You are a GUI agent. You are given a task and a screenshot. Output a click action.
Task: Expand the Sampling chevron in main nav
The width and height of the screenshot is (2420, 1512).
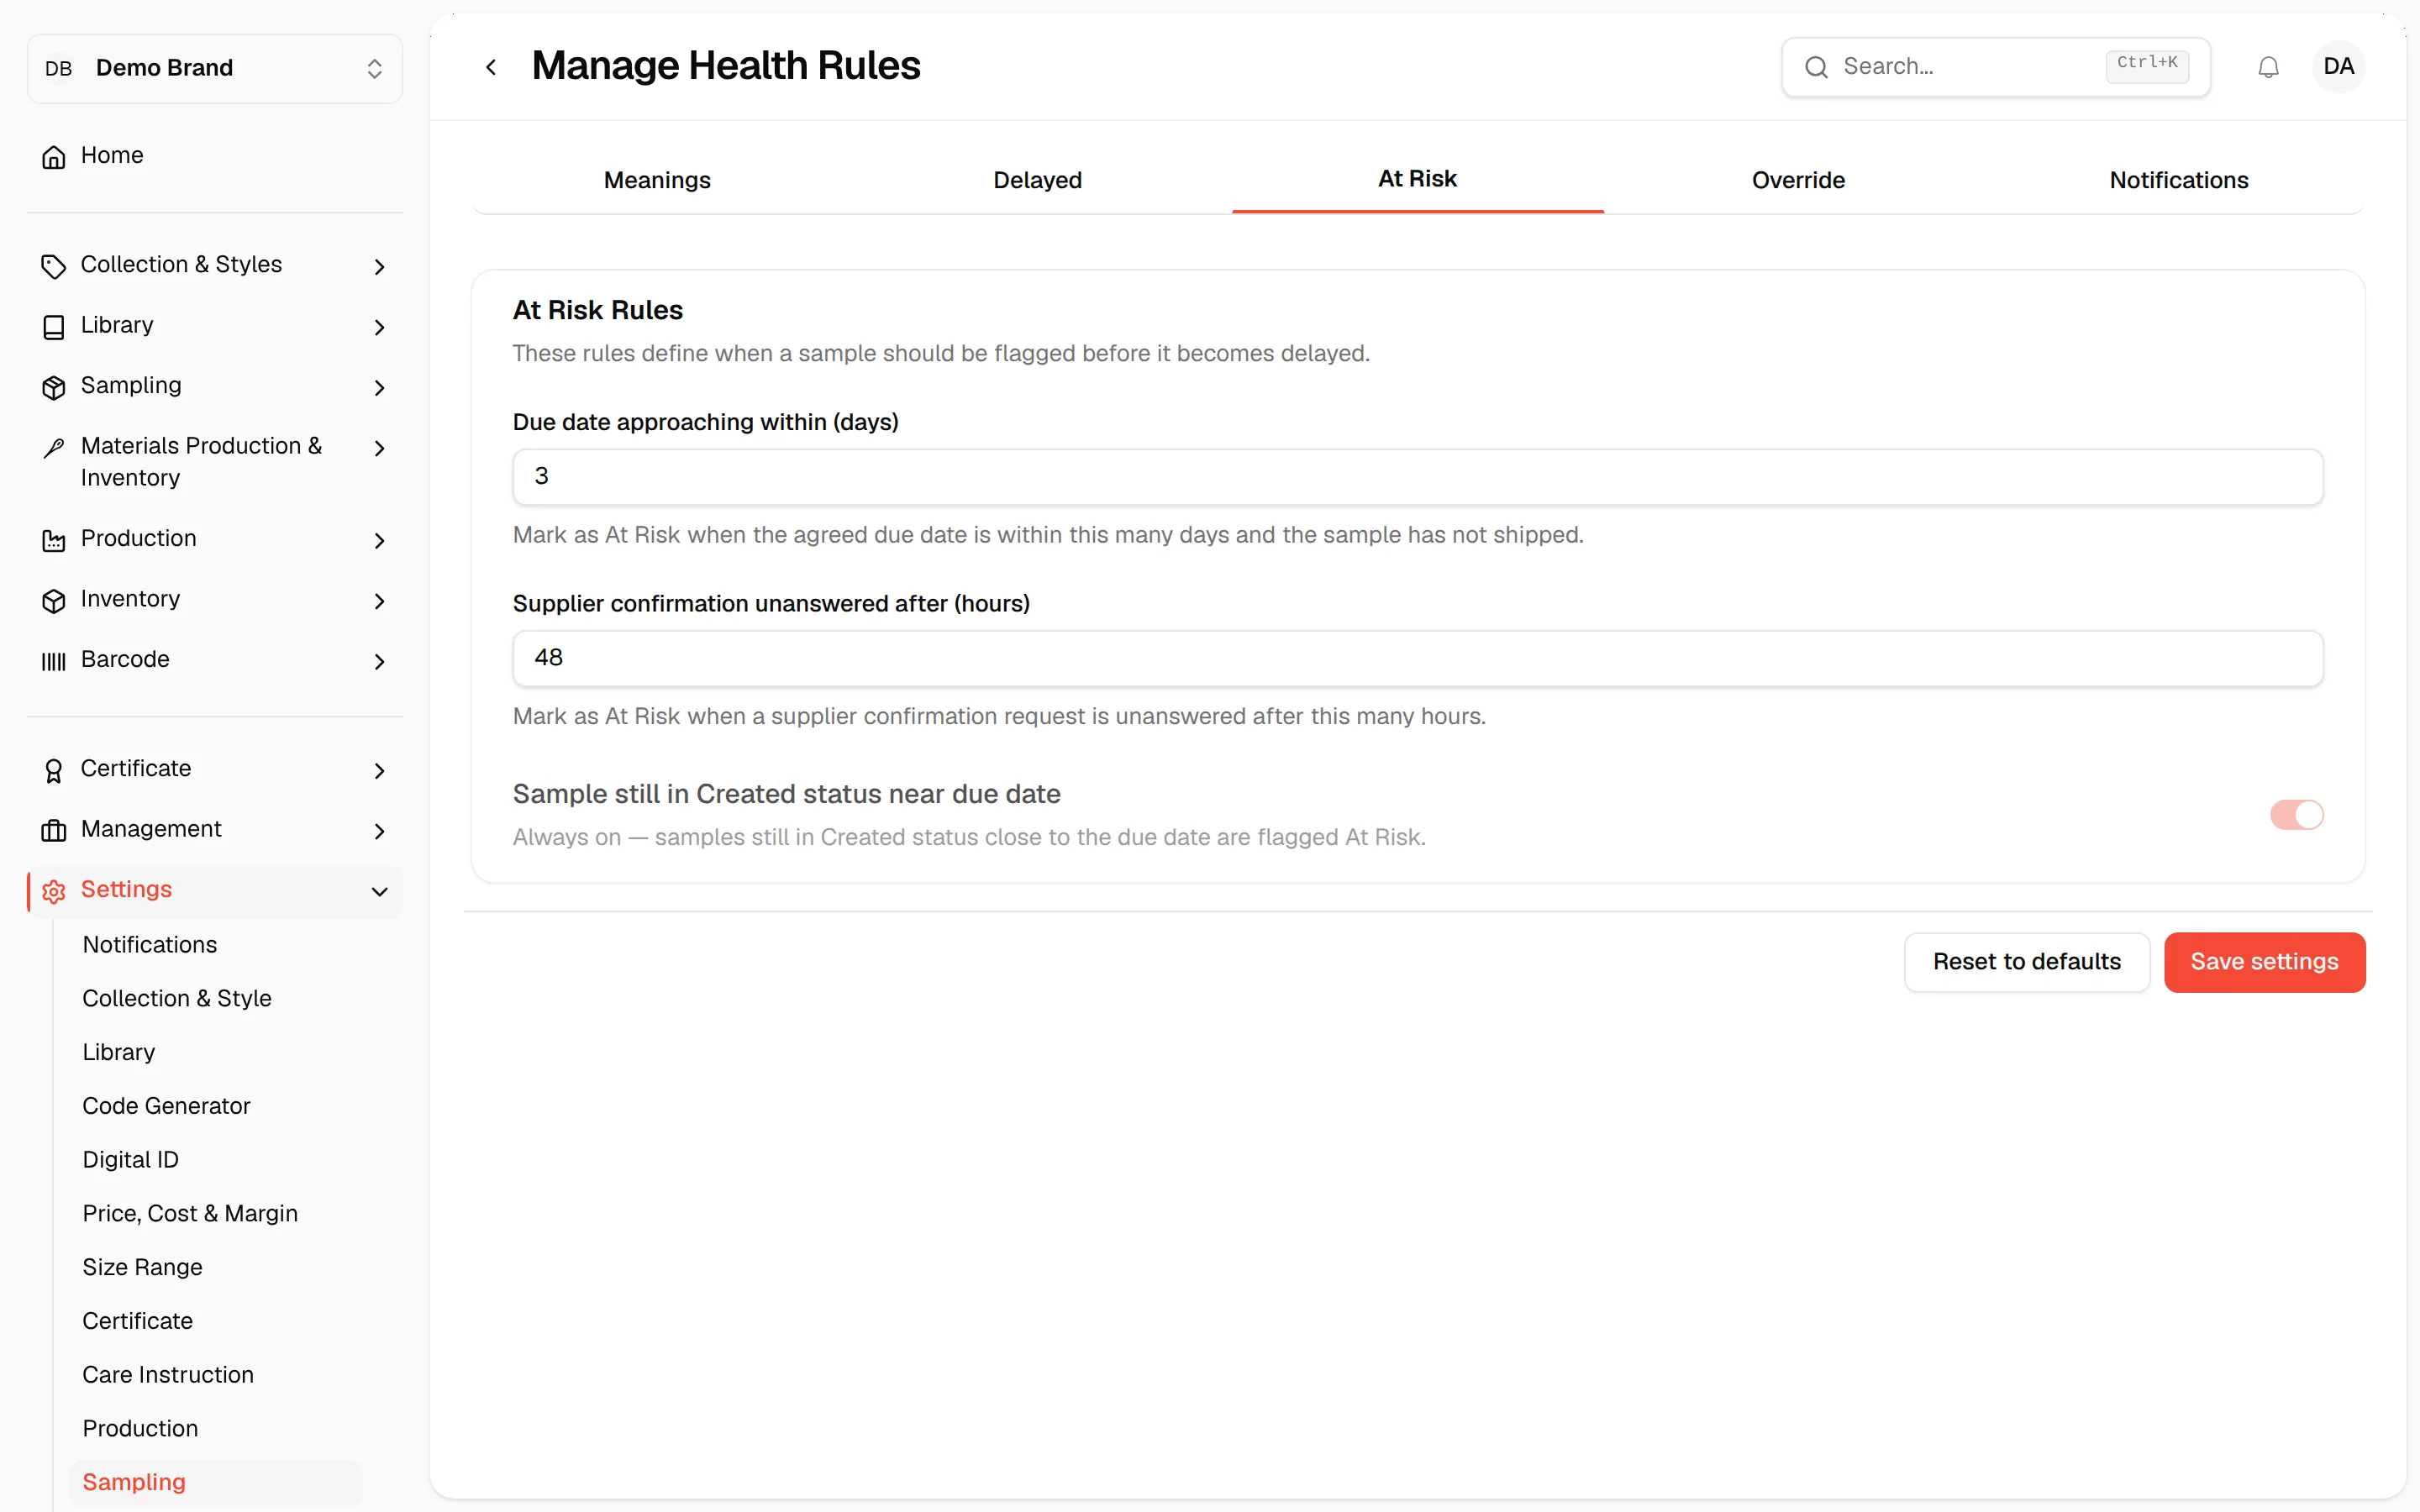click(379, 387)
